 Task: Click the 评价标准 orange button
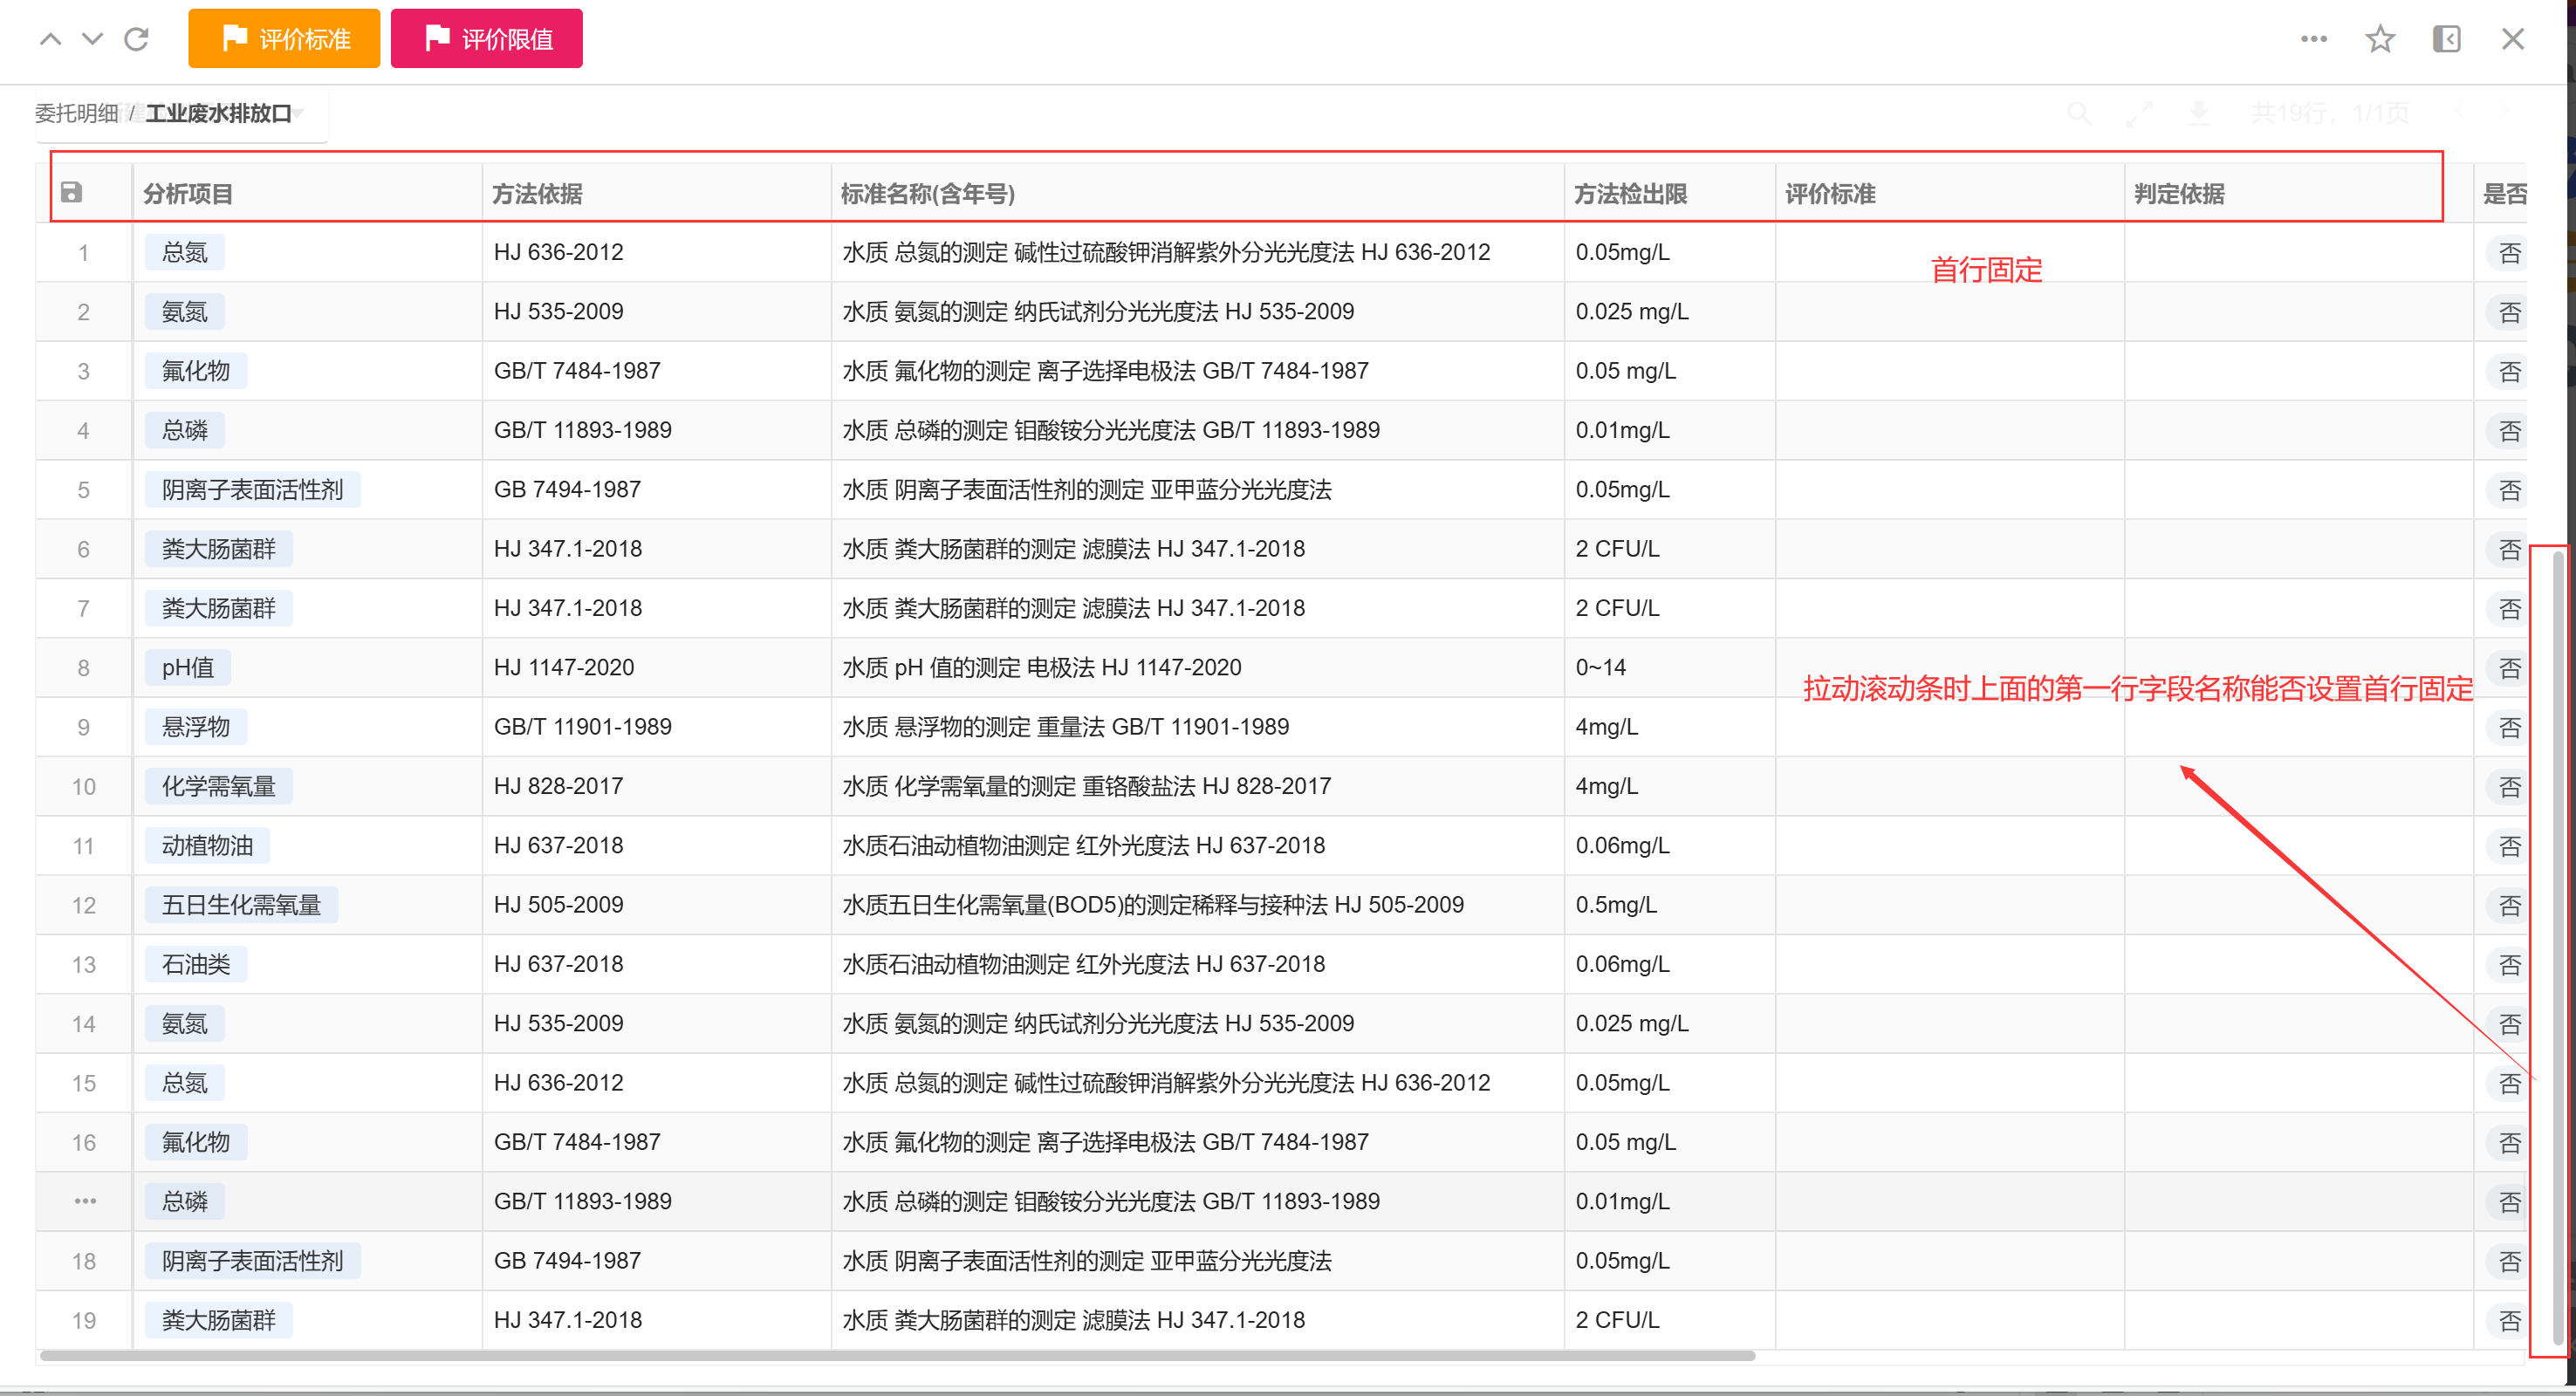point(284,39)
